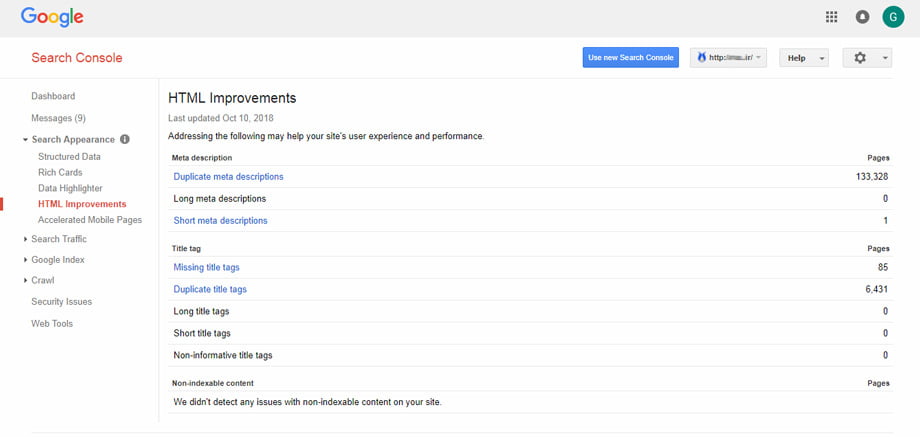
Task: Click the Long meta descriptions row text
Action: [219, 199]
